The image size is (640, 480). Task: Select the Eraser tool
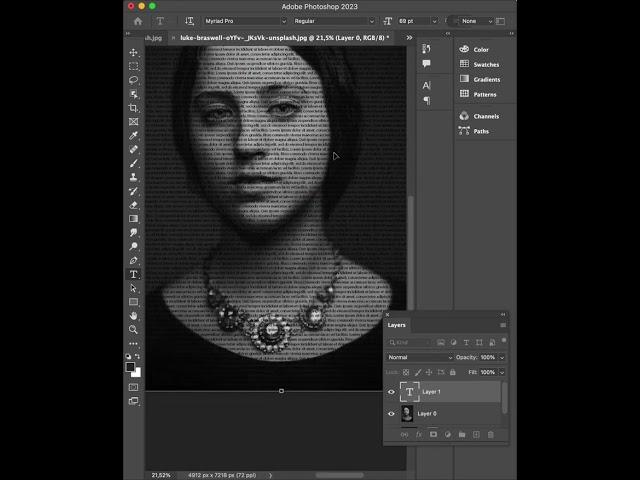coord(133,205)
